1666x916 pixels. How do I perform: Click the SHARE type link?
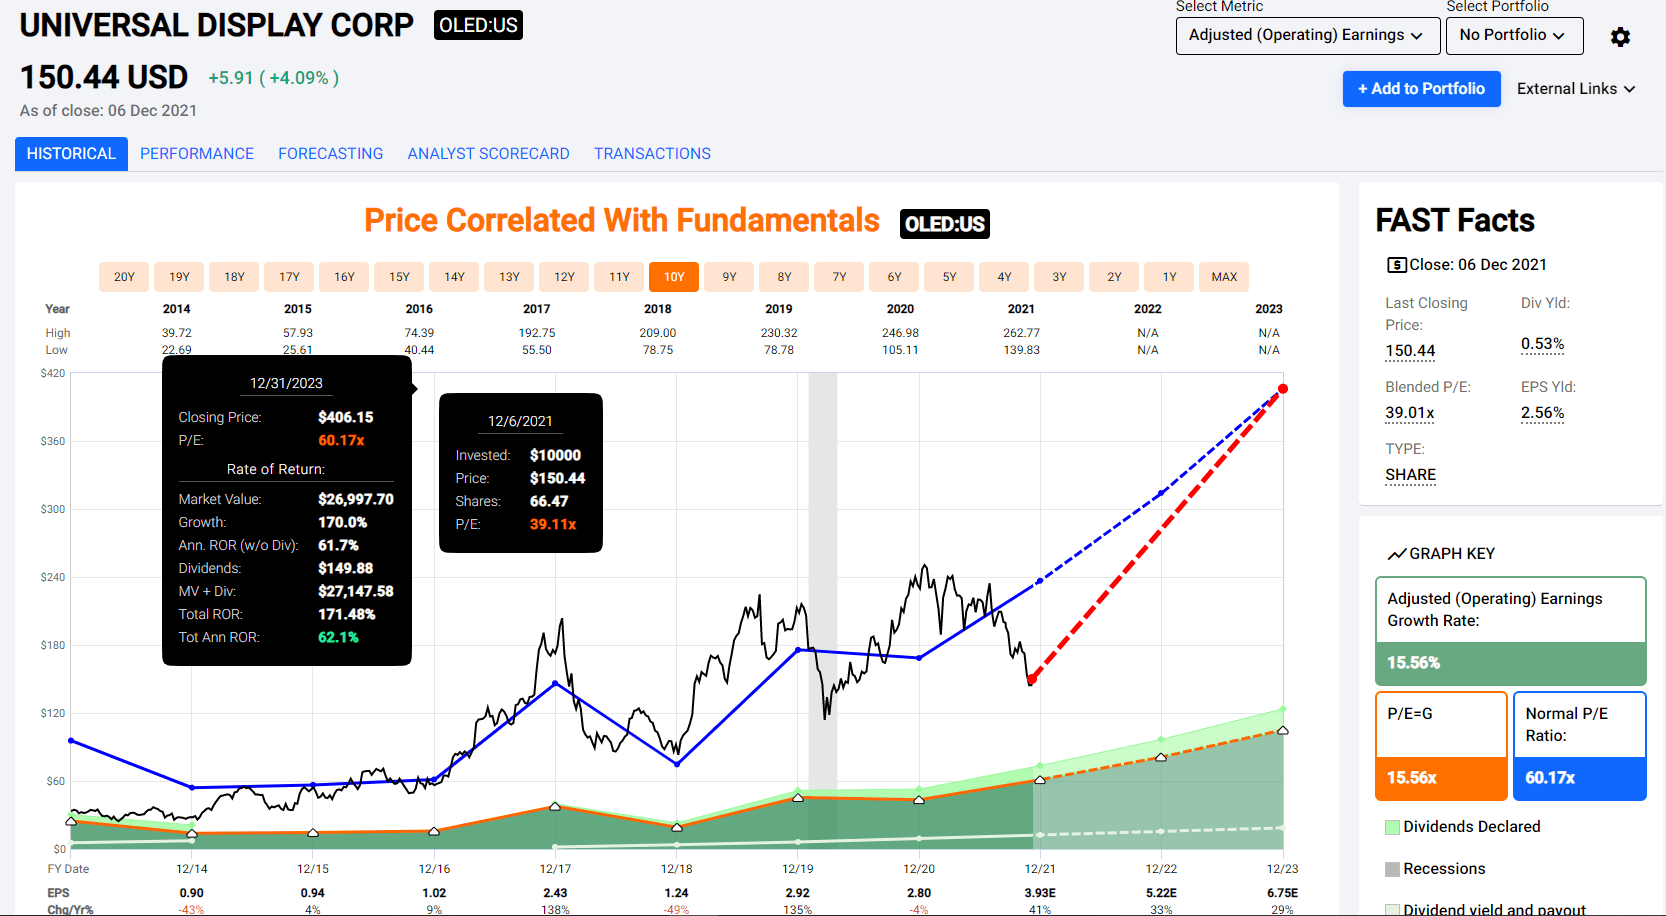[x=1410, y=474]
